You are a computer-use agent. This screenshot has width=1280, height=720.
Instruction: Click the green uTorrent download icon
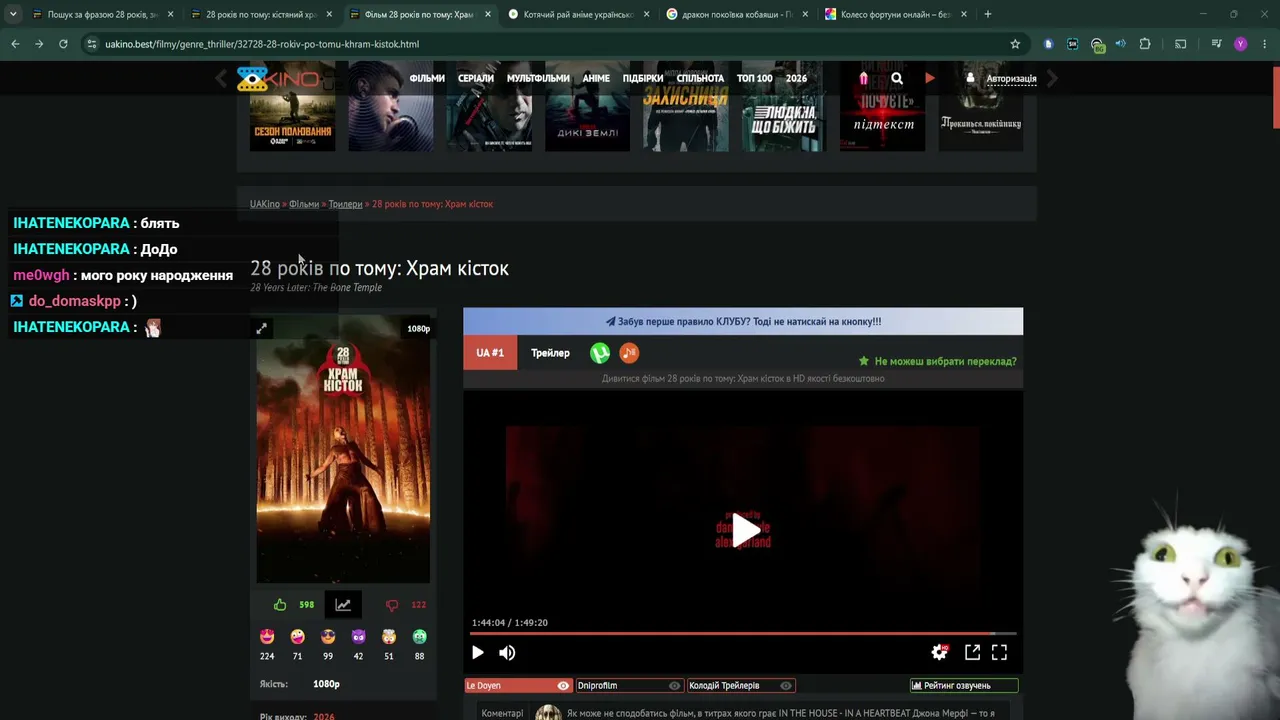pos(600,353)
